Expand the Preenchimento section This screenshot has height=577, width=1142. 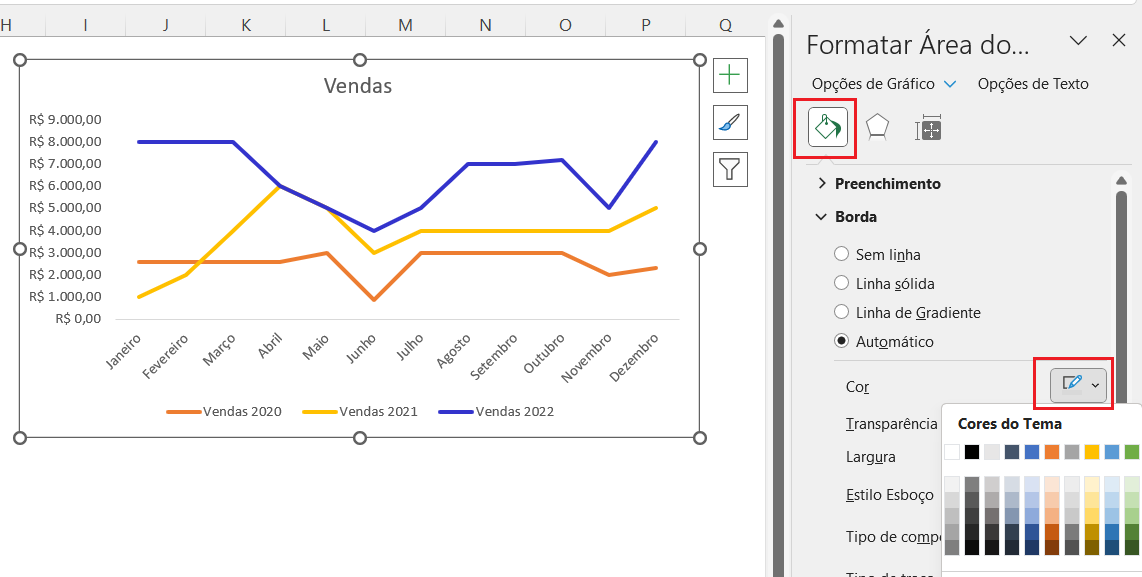(887, 184)
